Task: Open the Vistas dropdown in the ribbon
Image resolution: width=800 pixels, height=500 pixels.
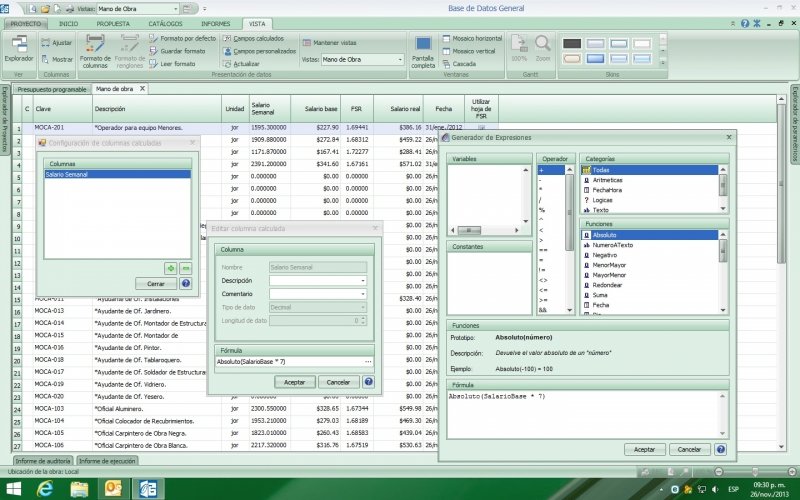Action: (x=399, y=60)
